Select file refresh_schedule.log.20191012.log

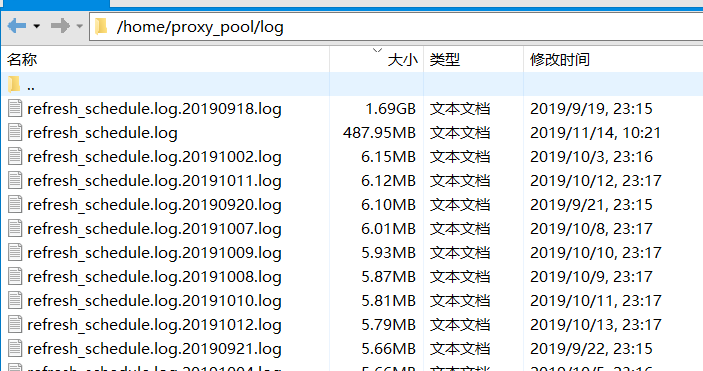(x=154, y=325)
